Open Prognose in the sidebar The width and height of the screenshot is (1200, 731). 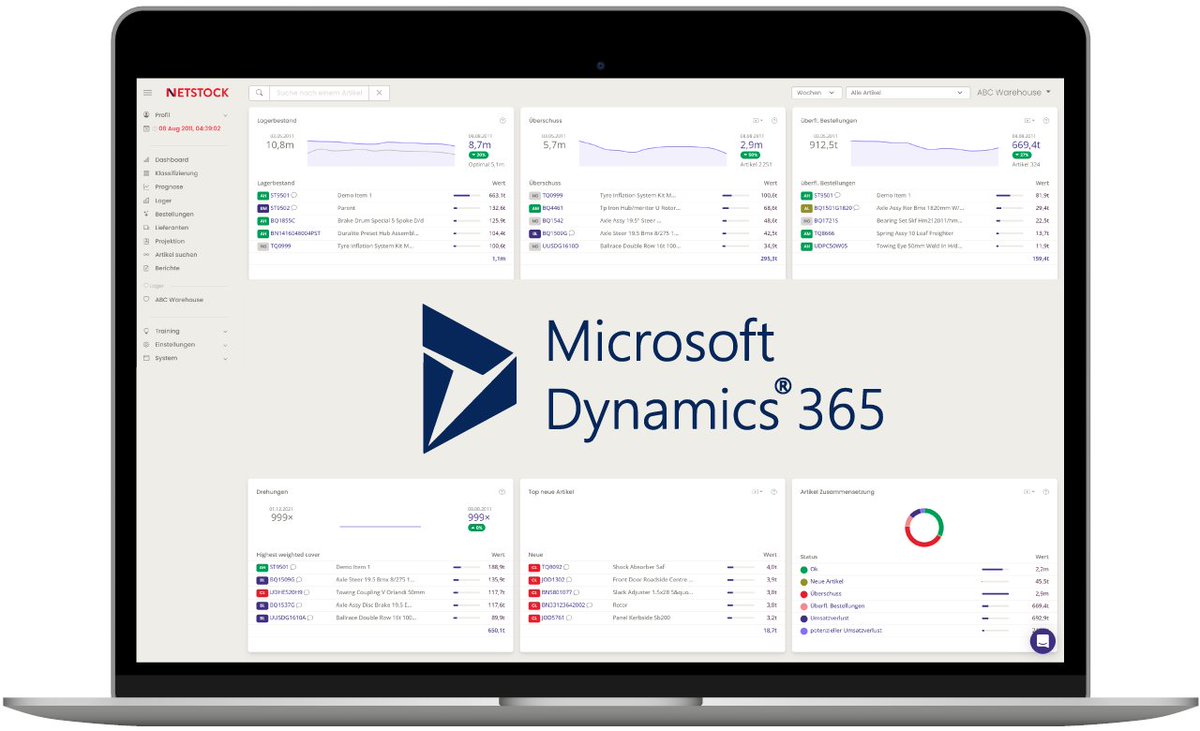pyautogui.click(x=169, y=186)
